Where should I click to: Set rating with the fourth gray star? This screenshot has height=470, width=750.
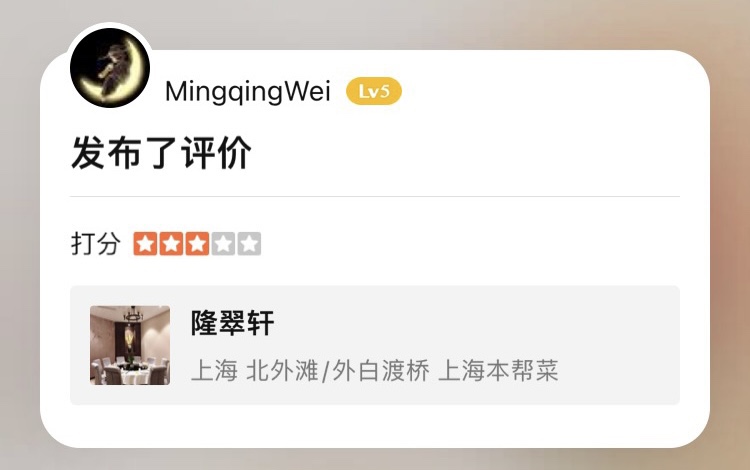(223, 244)
